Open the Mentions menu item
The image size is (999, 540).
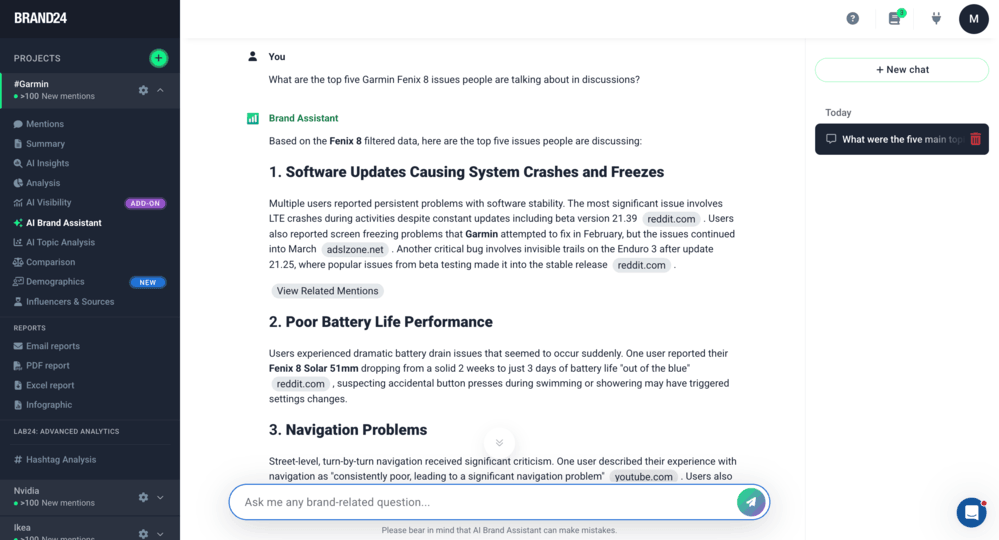(x=44, y=124)
